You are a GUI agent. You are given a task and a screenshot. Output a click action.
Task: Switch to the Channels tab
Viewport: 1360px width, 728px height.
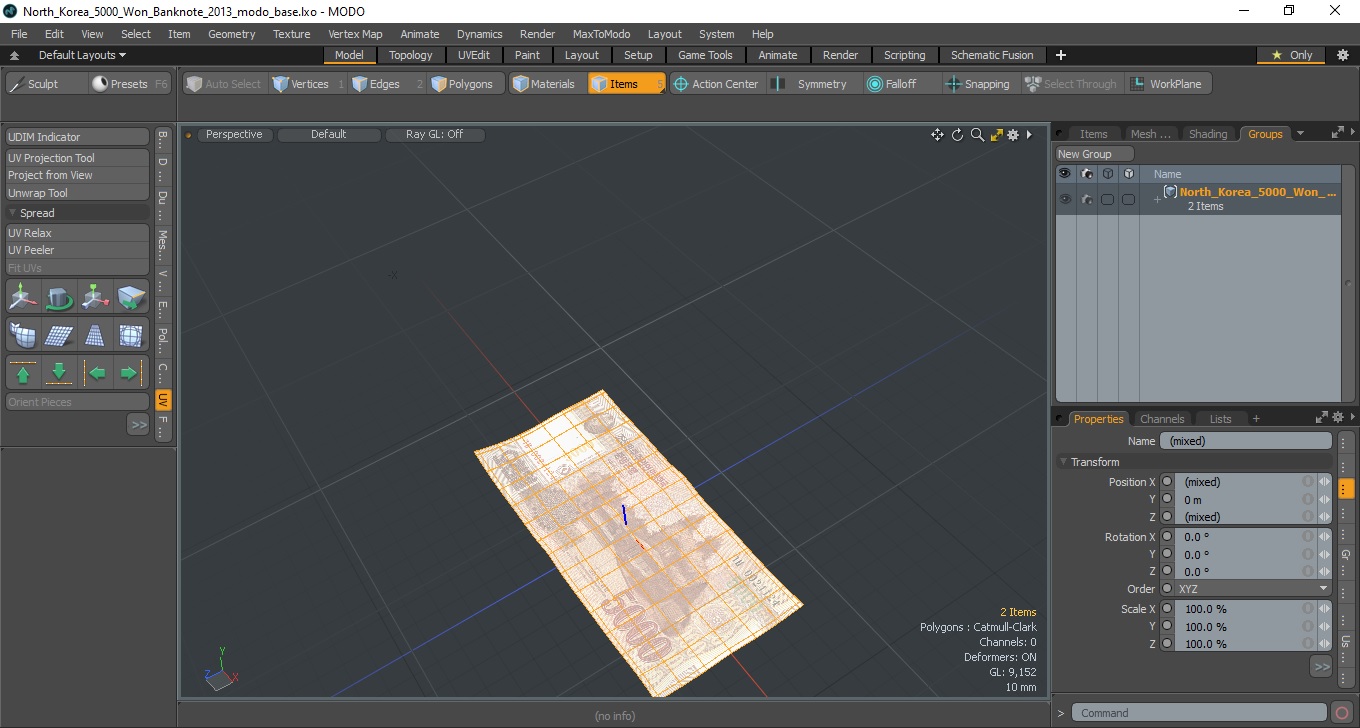tap(1162, 419)
